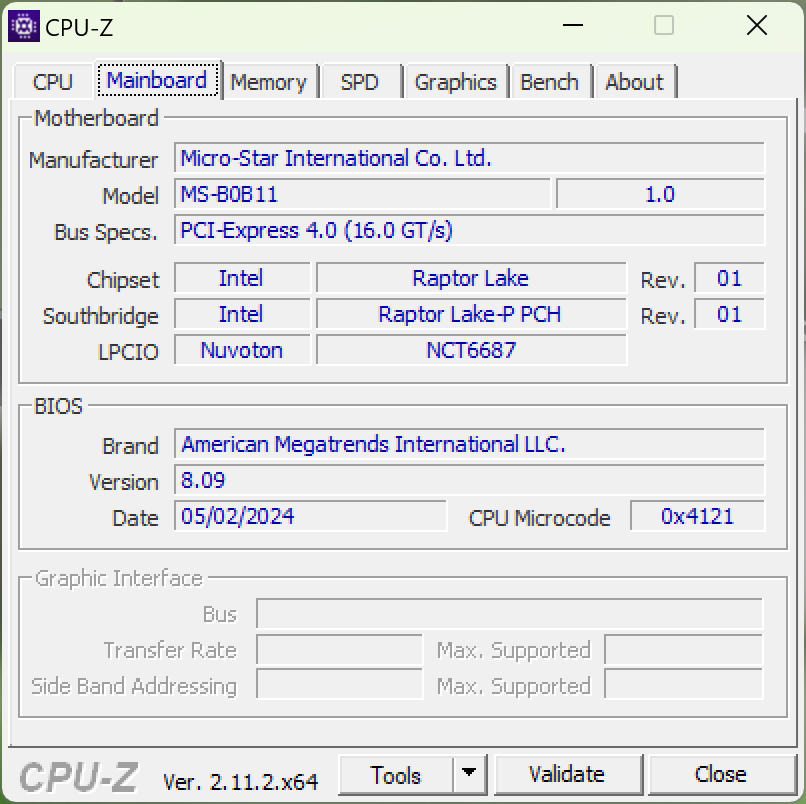Click the Tools button

[396, 775]
